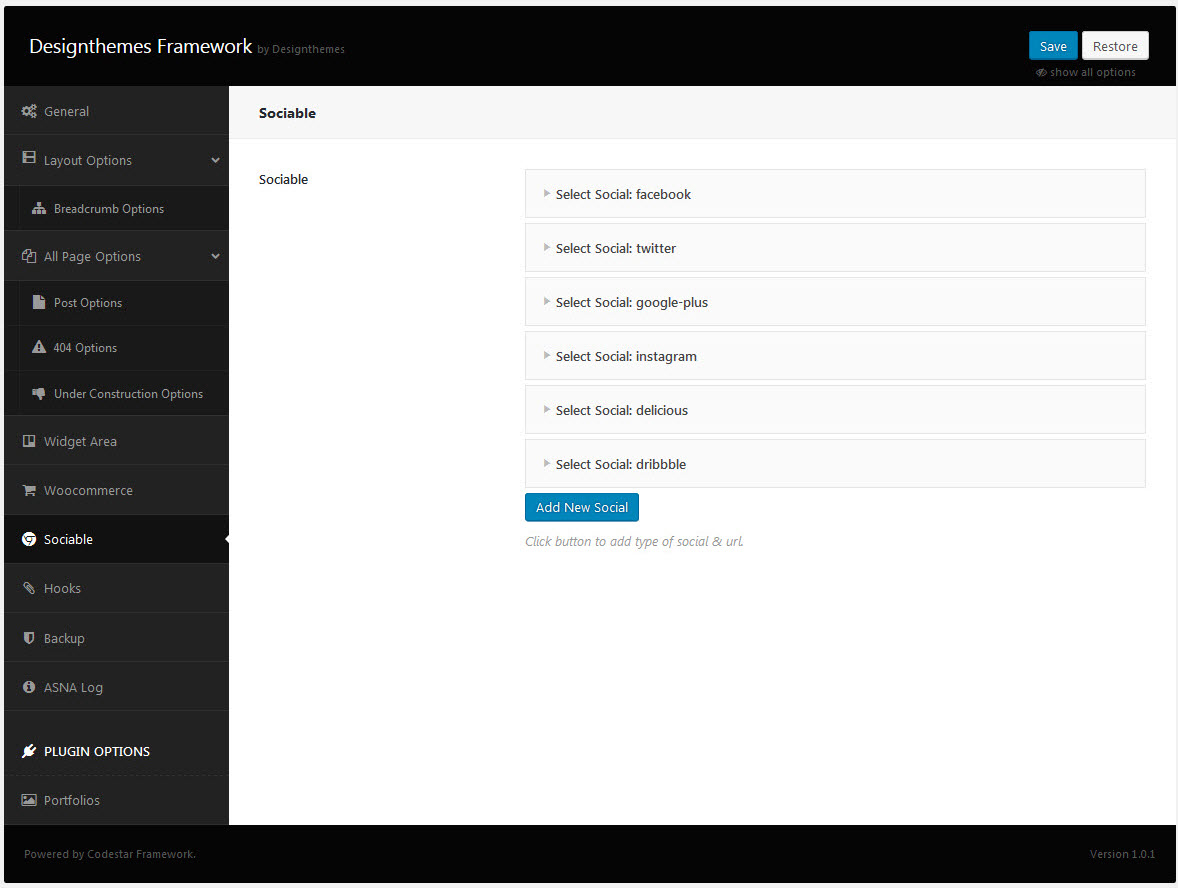This screenshot has height=888, width=1178.
Task: Expand Layout Options submenu chevron
Action: pyautogui.click(x=216, y=160)
